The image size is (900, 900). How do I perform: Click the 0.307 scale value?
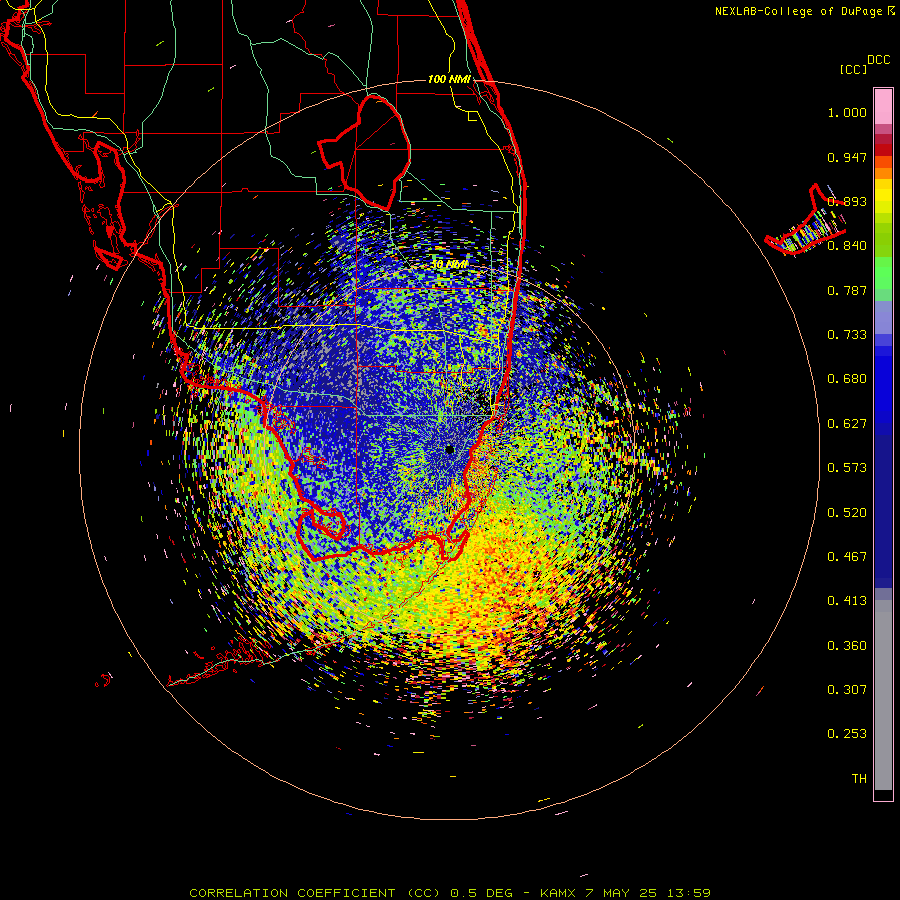pyautogui.click(x=847, y=690)
